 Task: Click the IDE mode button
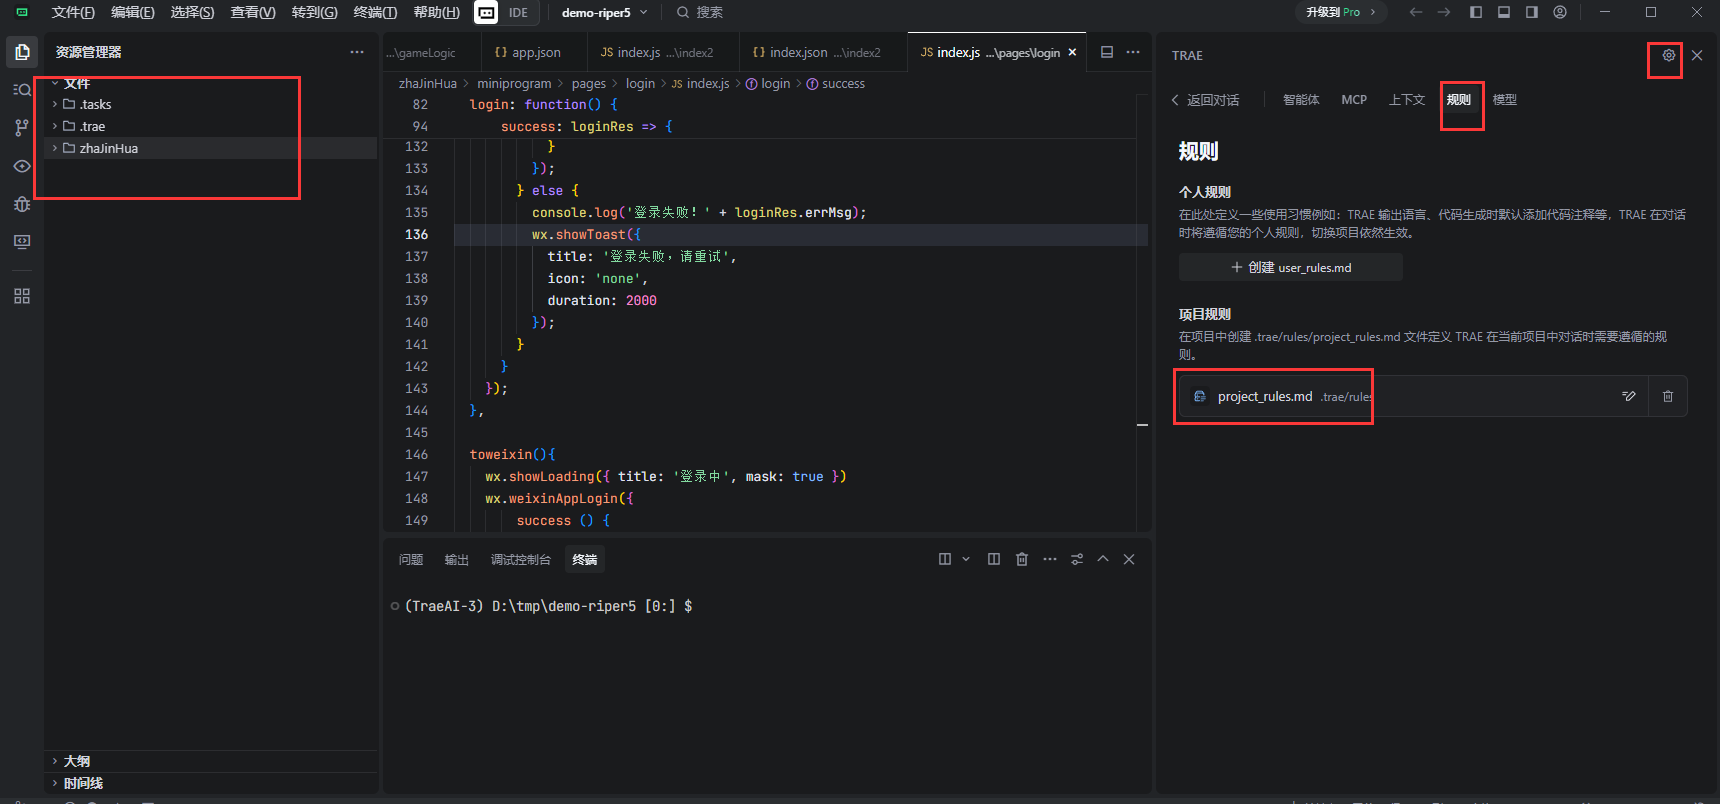[x=518, y=12]
